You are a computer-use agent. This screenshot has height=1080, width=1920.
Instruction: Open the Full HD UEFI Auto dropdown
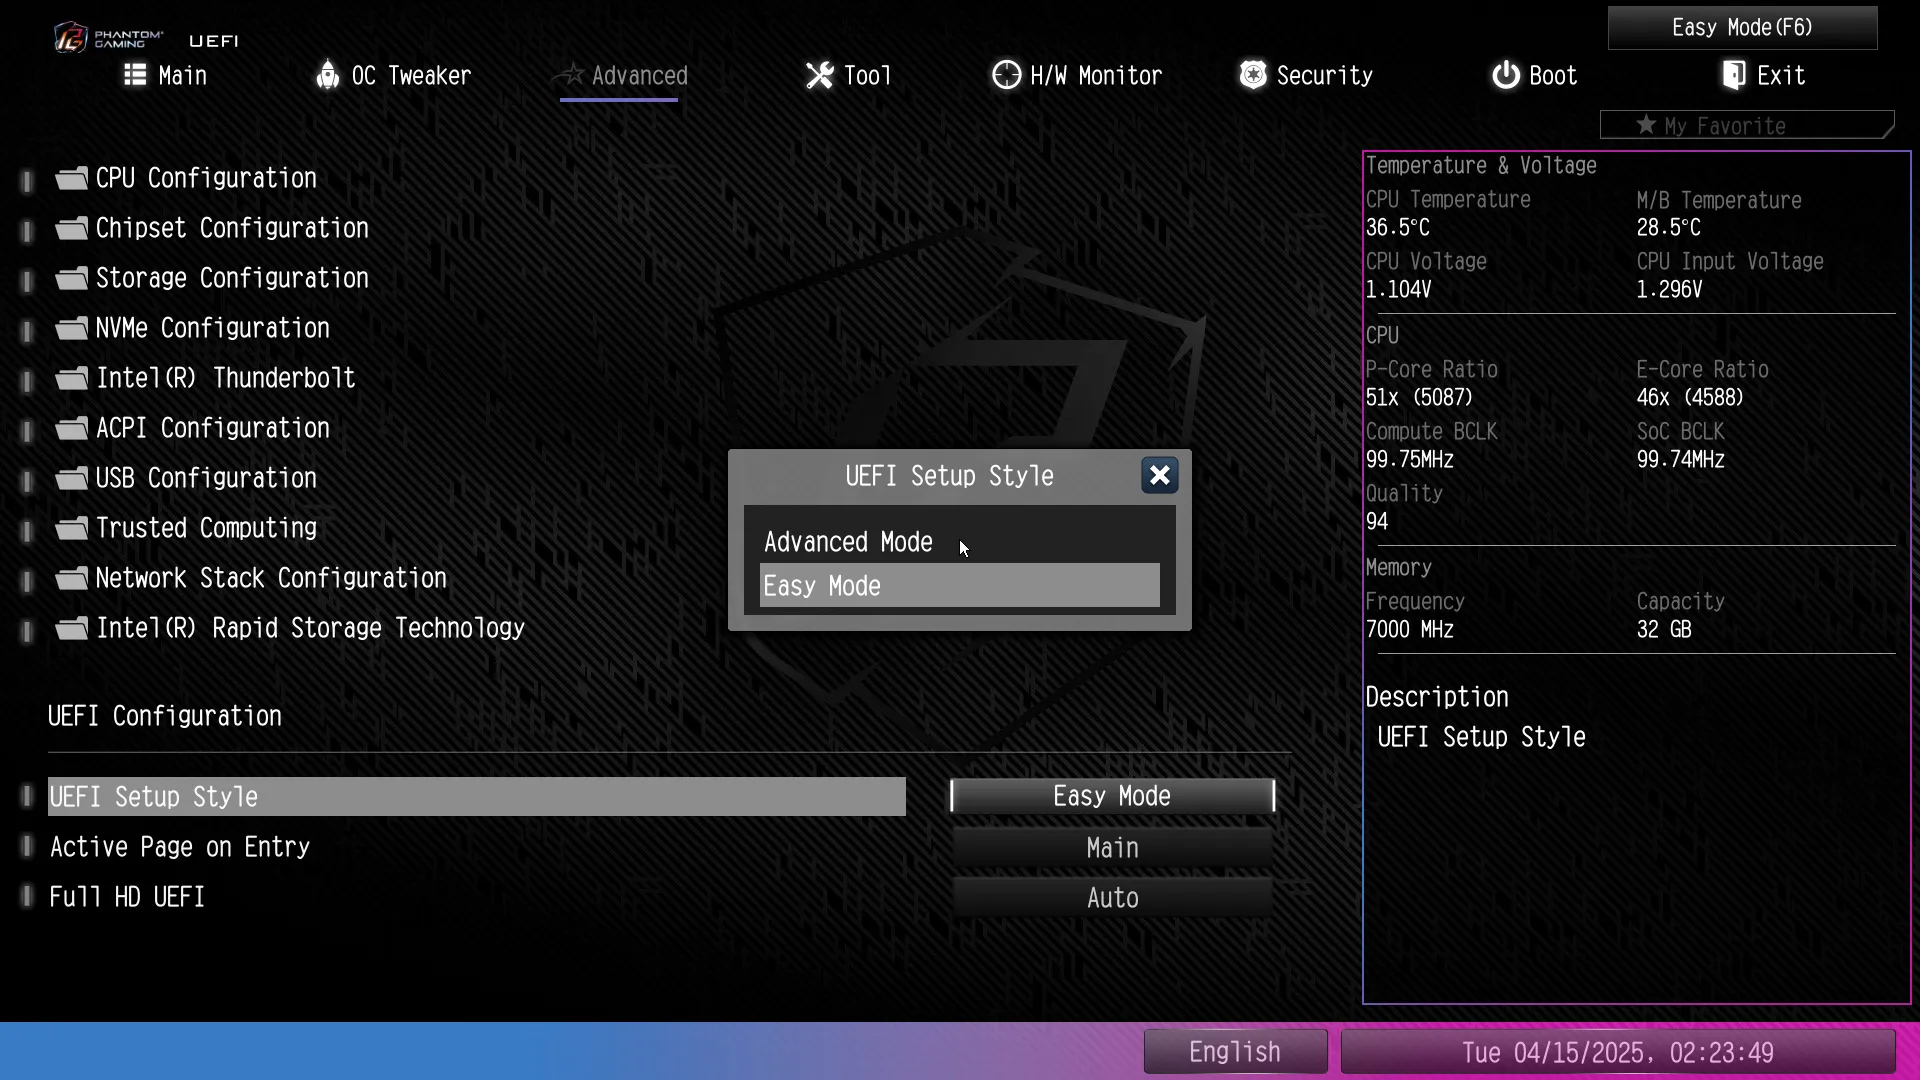(x=1112, y=898)
